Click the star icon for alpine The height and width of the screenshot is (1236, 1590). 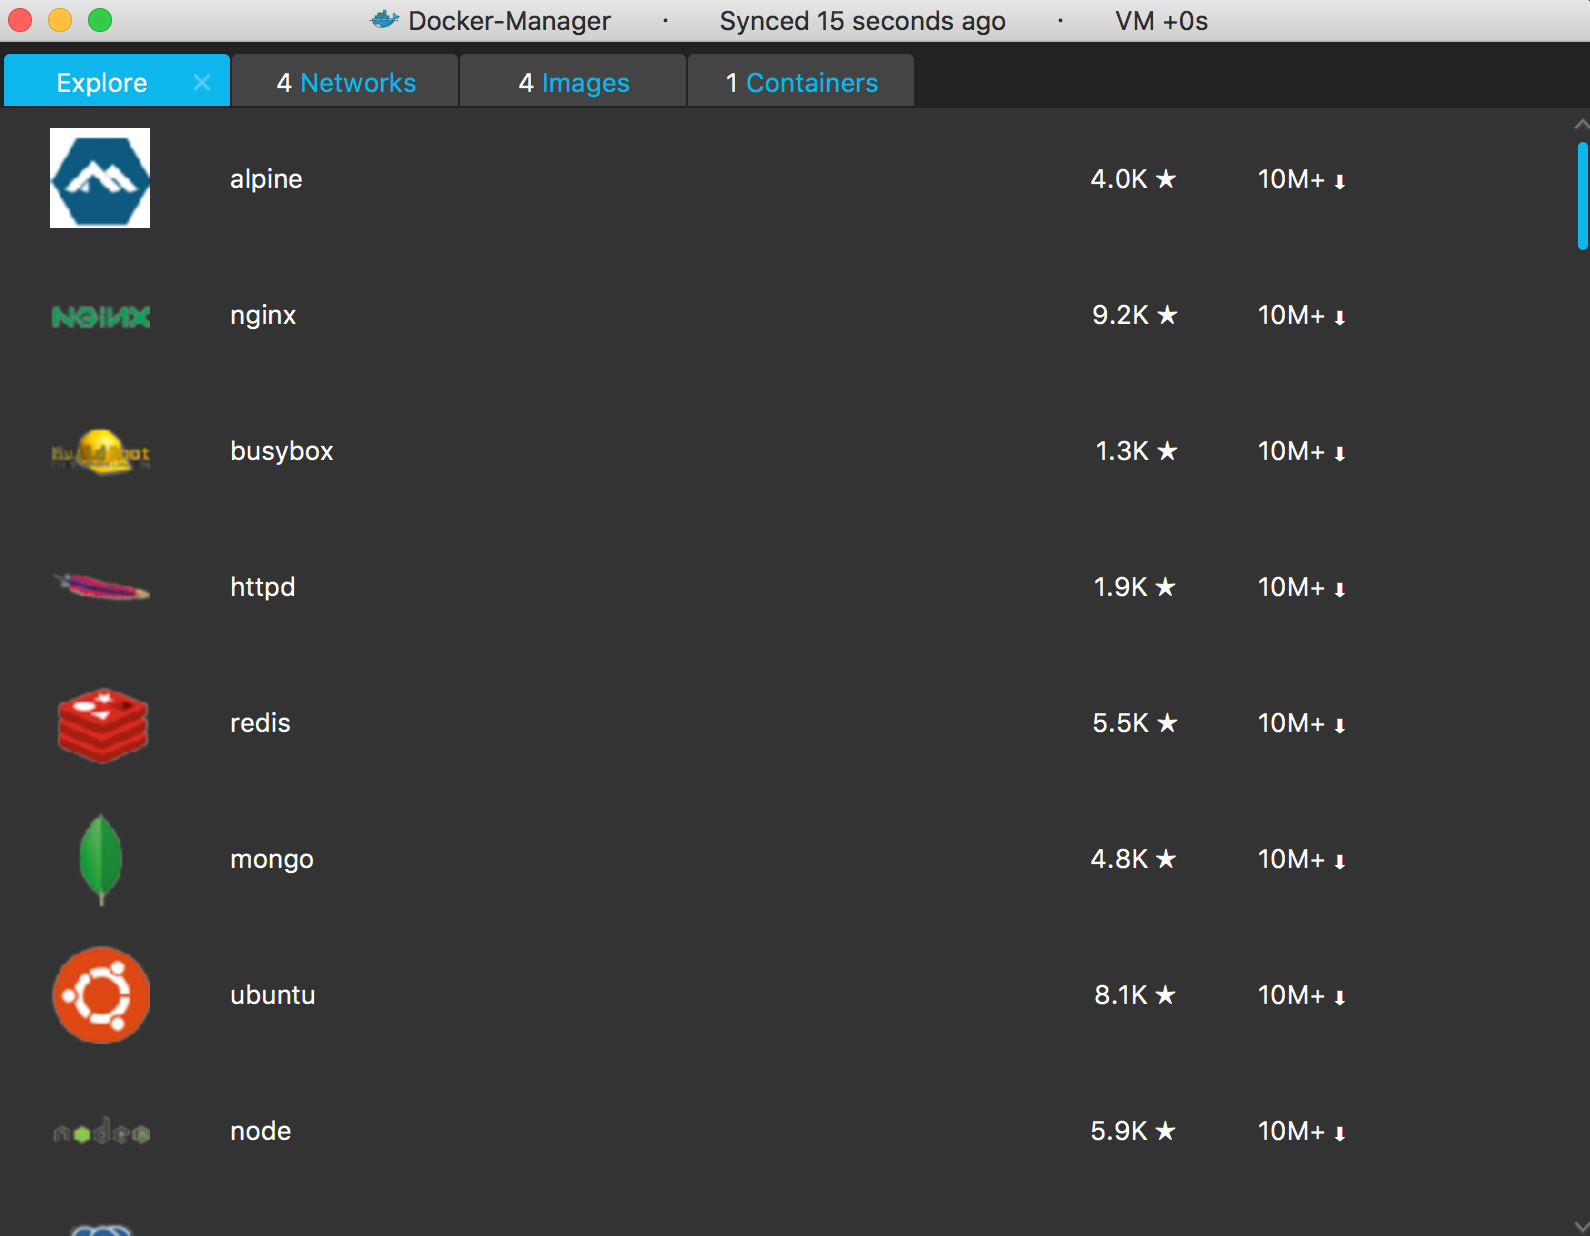pos(1166,179)
